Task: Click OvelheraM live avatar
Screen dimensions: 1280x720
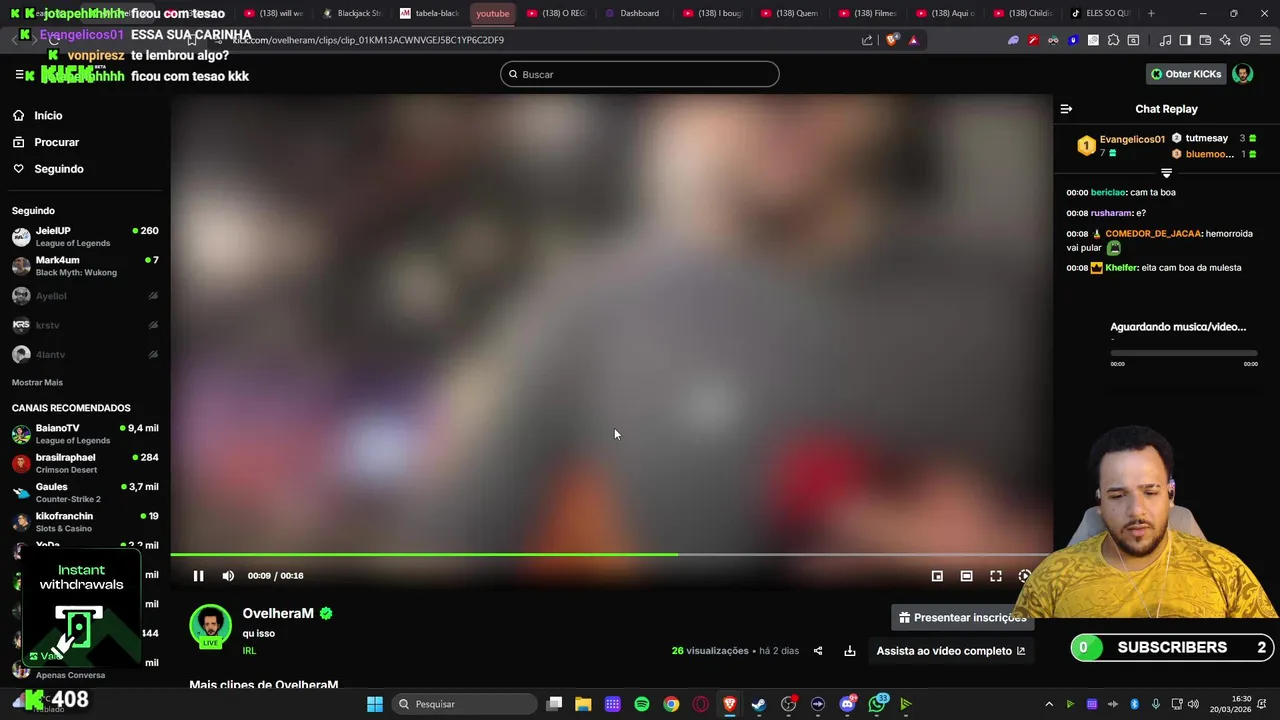Action: [x=210, y=626]
